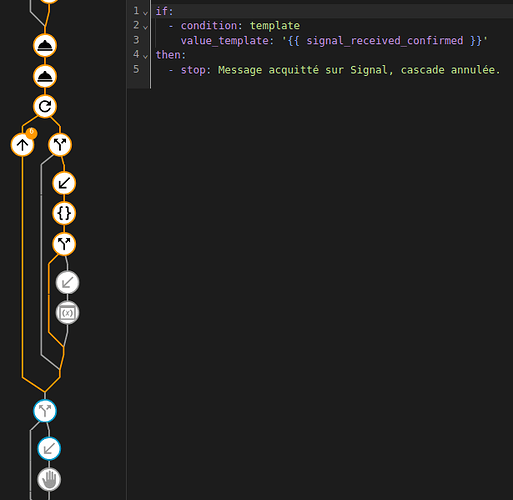Select the grey variable (x) node

[x=67, y=313]
